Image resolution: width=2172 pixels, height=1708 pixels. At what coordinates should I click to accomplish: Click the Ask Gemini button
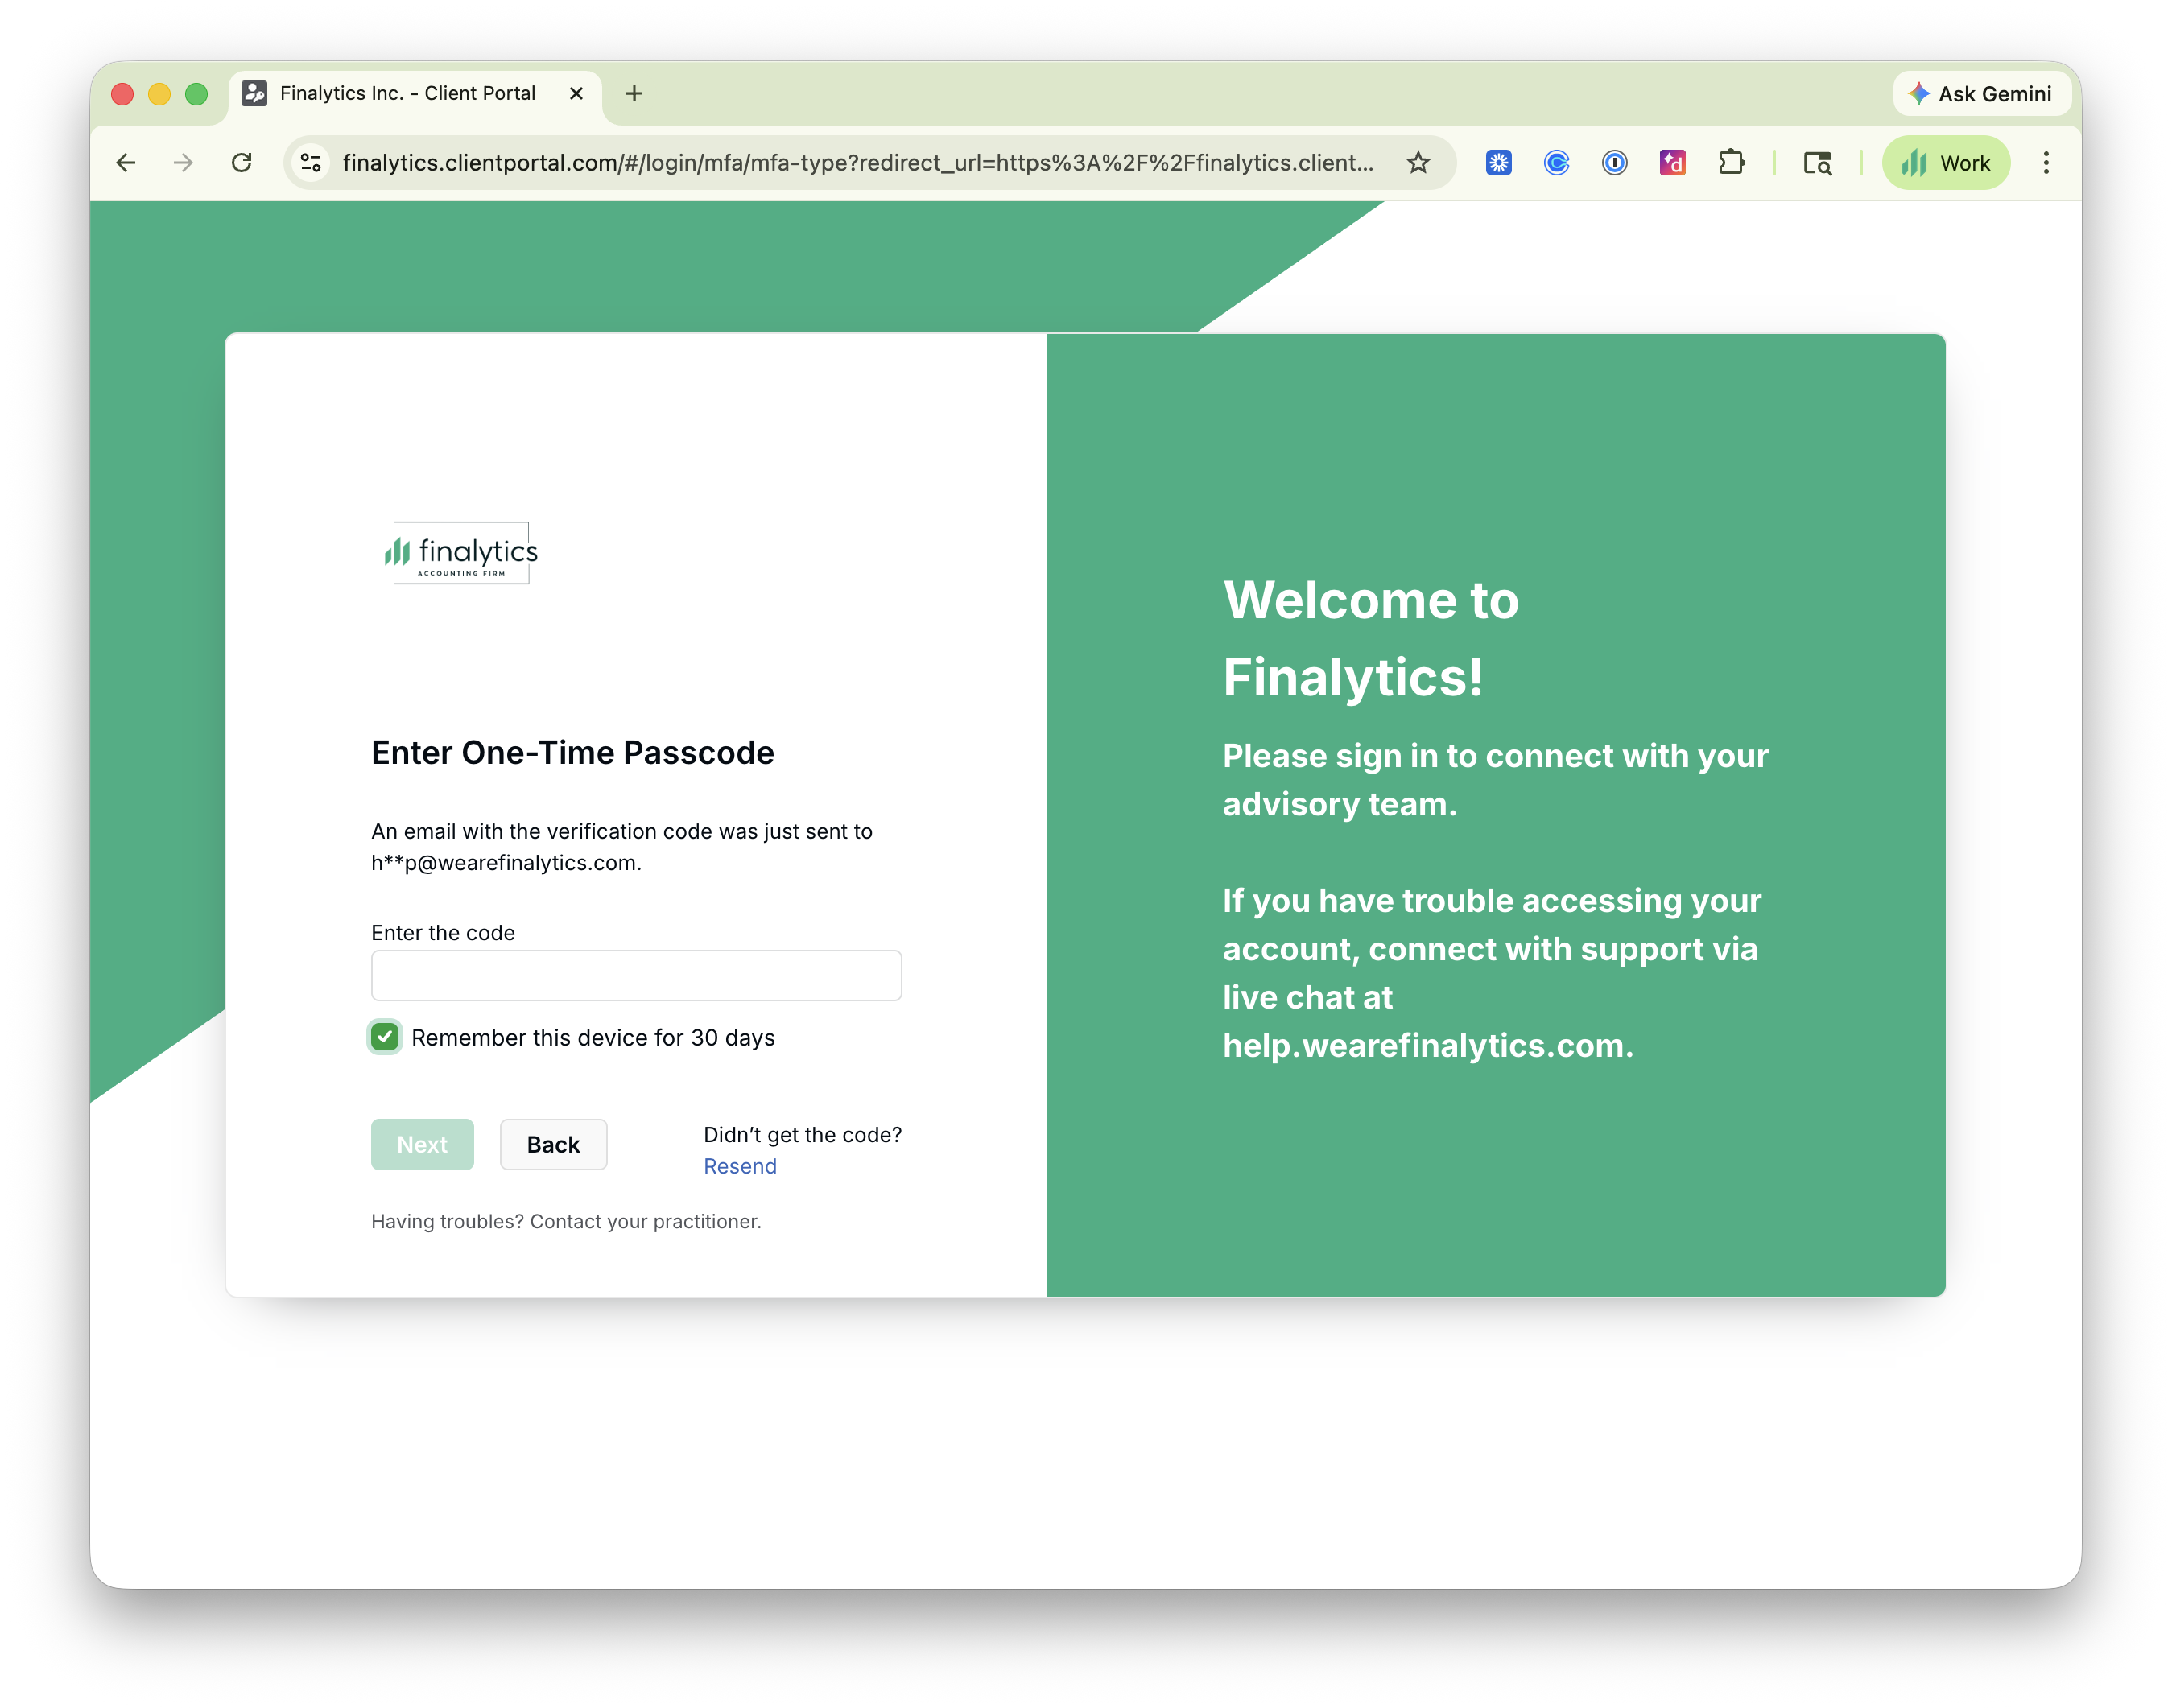1981,94
